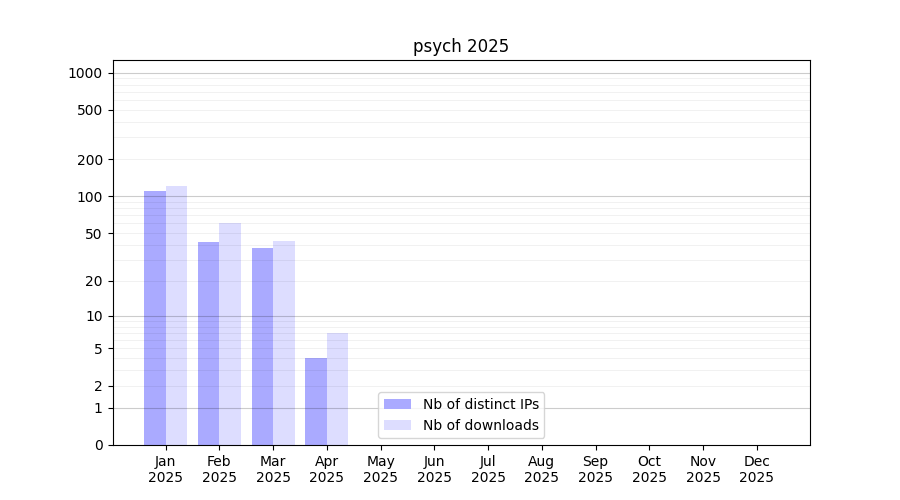
Task: Click the March downloads bar
Action: pos(284,343)
